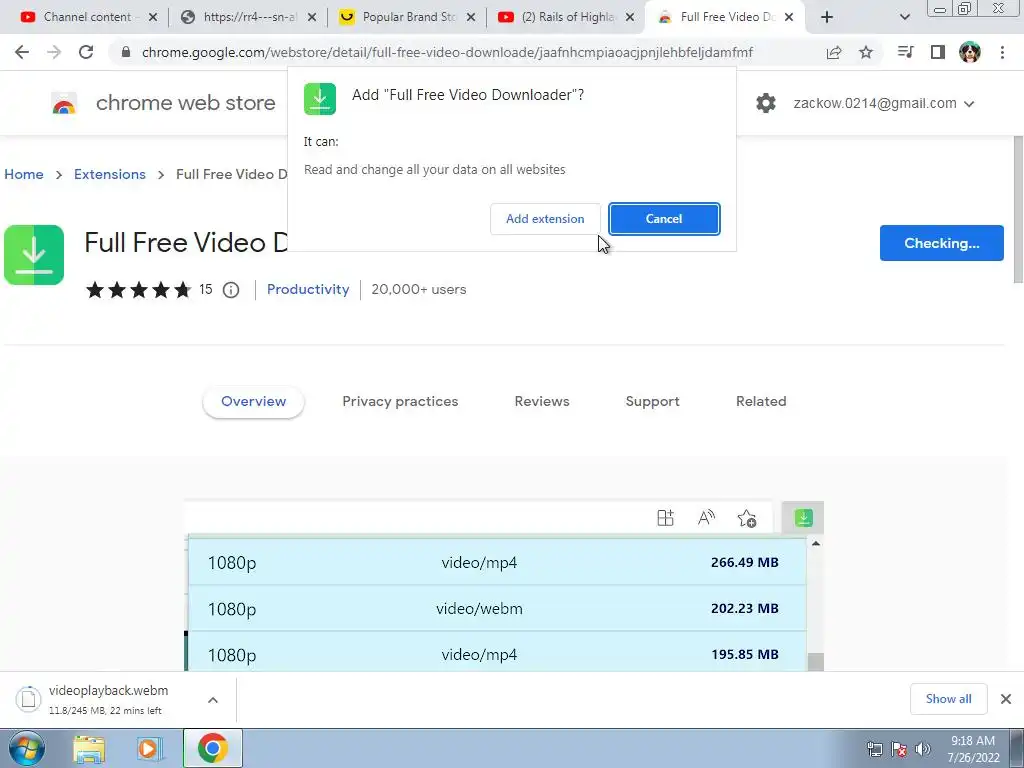This screenshot has height=768, width=1024.
Task: Click the address bar URL
Action: coord(447,52)
